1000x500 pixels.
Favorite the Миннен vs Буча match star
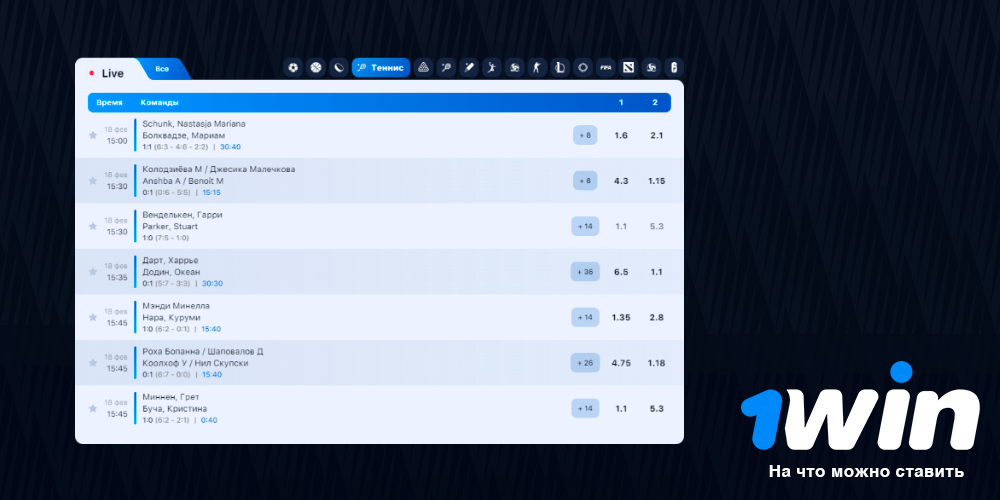point(92,408)
